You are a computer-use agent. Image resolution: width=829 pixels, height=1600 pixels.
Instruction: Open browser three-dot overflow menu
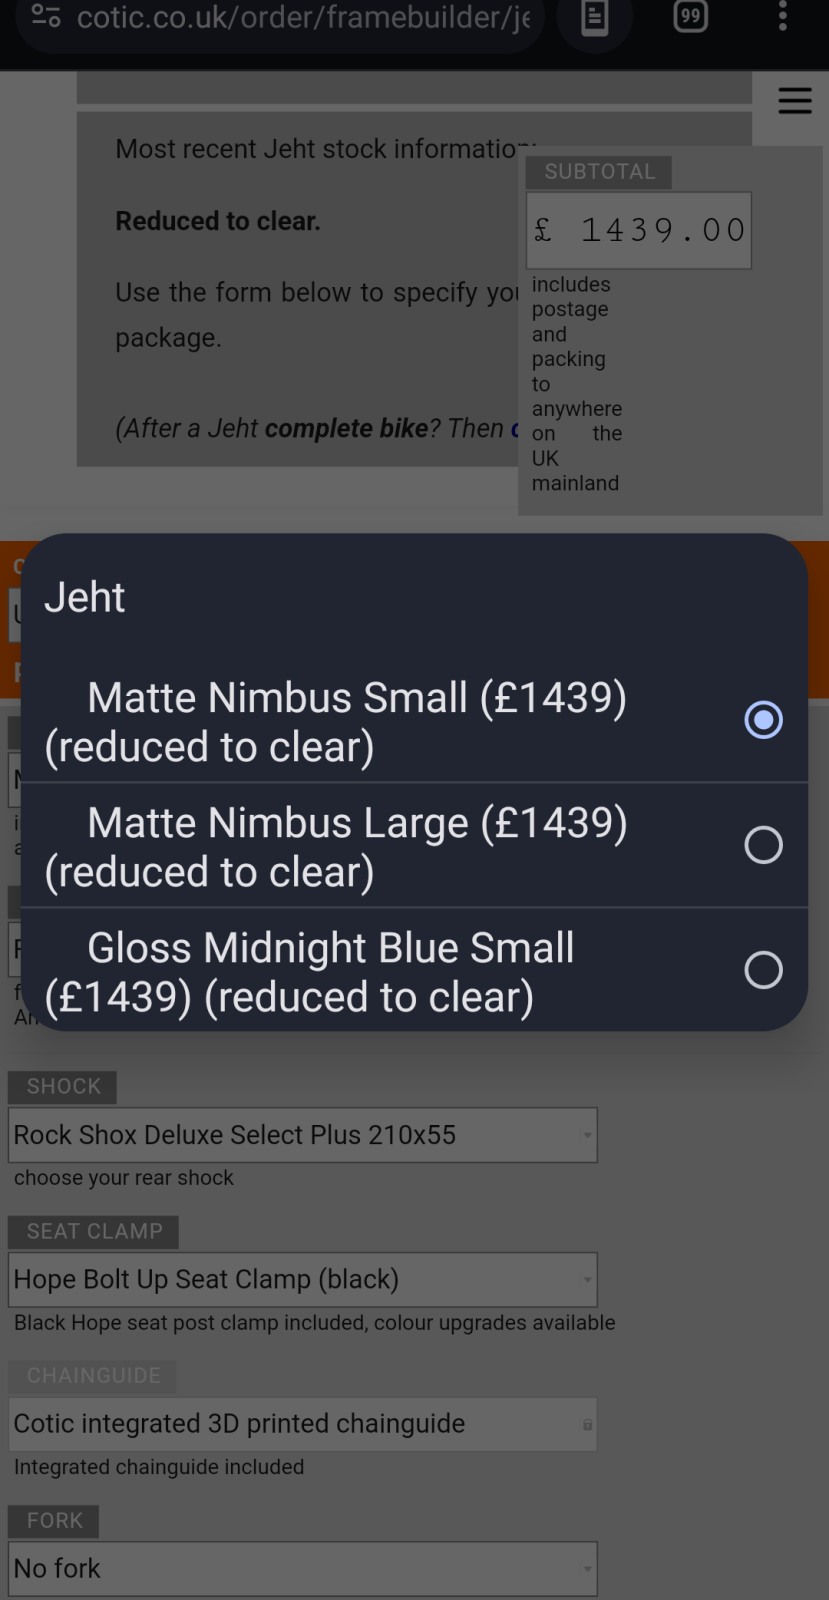coord(783,15)
